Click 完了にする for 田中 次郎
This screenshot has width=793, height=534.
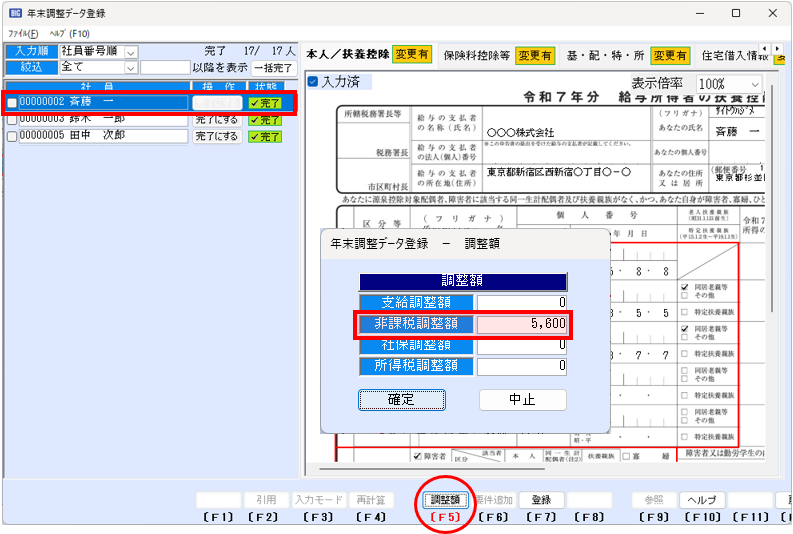pyautogui.click(x=217, y=136)
